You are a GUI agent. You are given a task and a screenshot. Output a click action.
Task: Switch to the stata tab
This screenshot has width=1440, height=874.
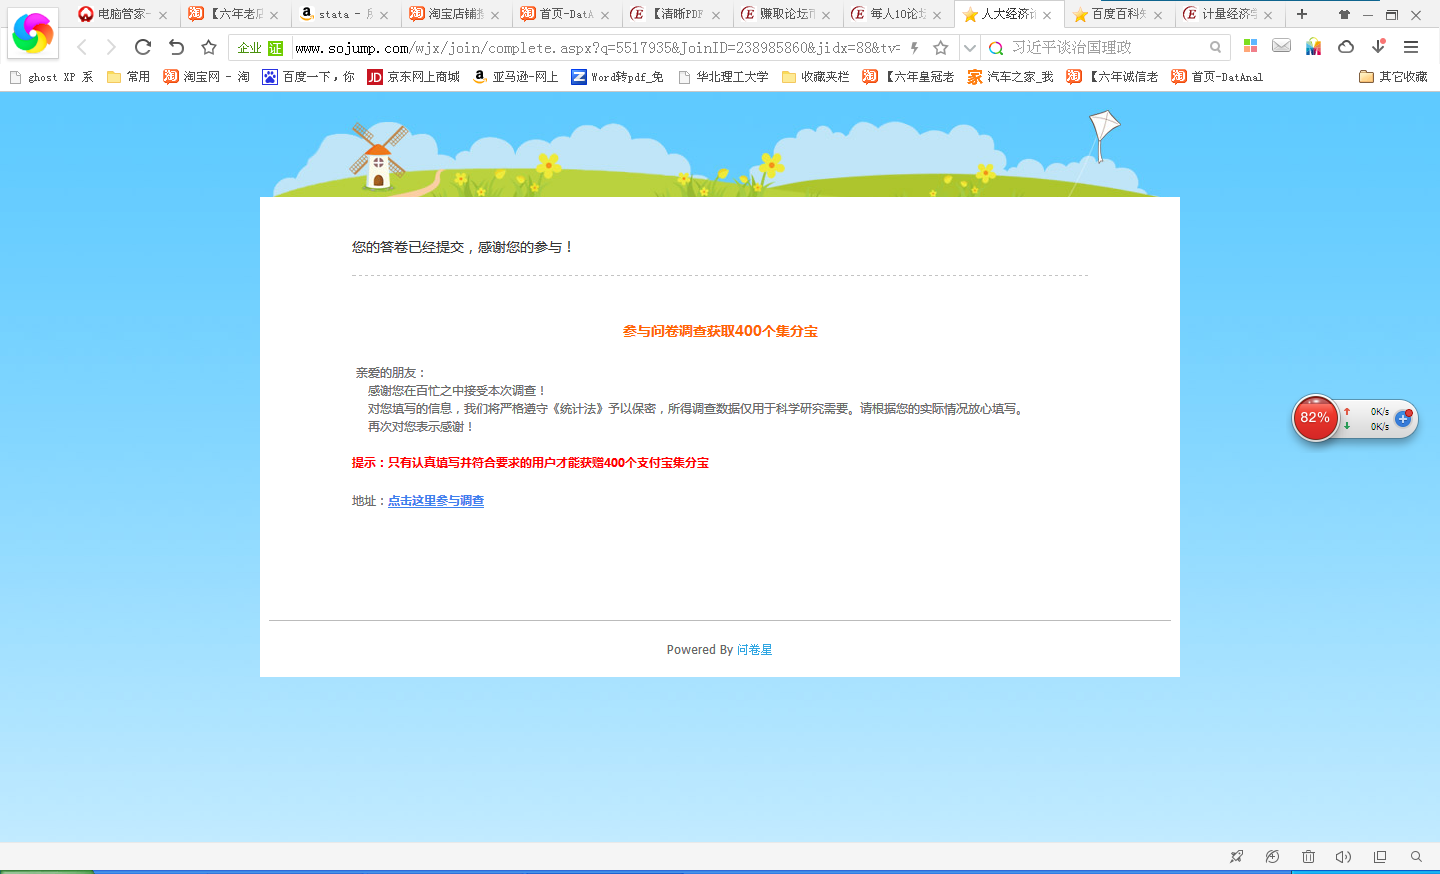[x=345, y=14]
